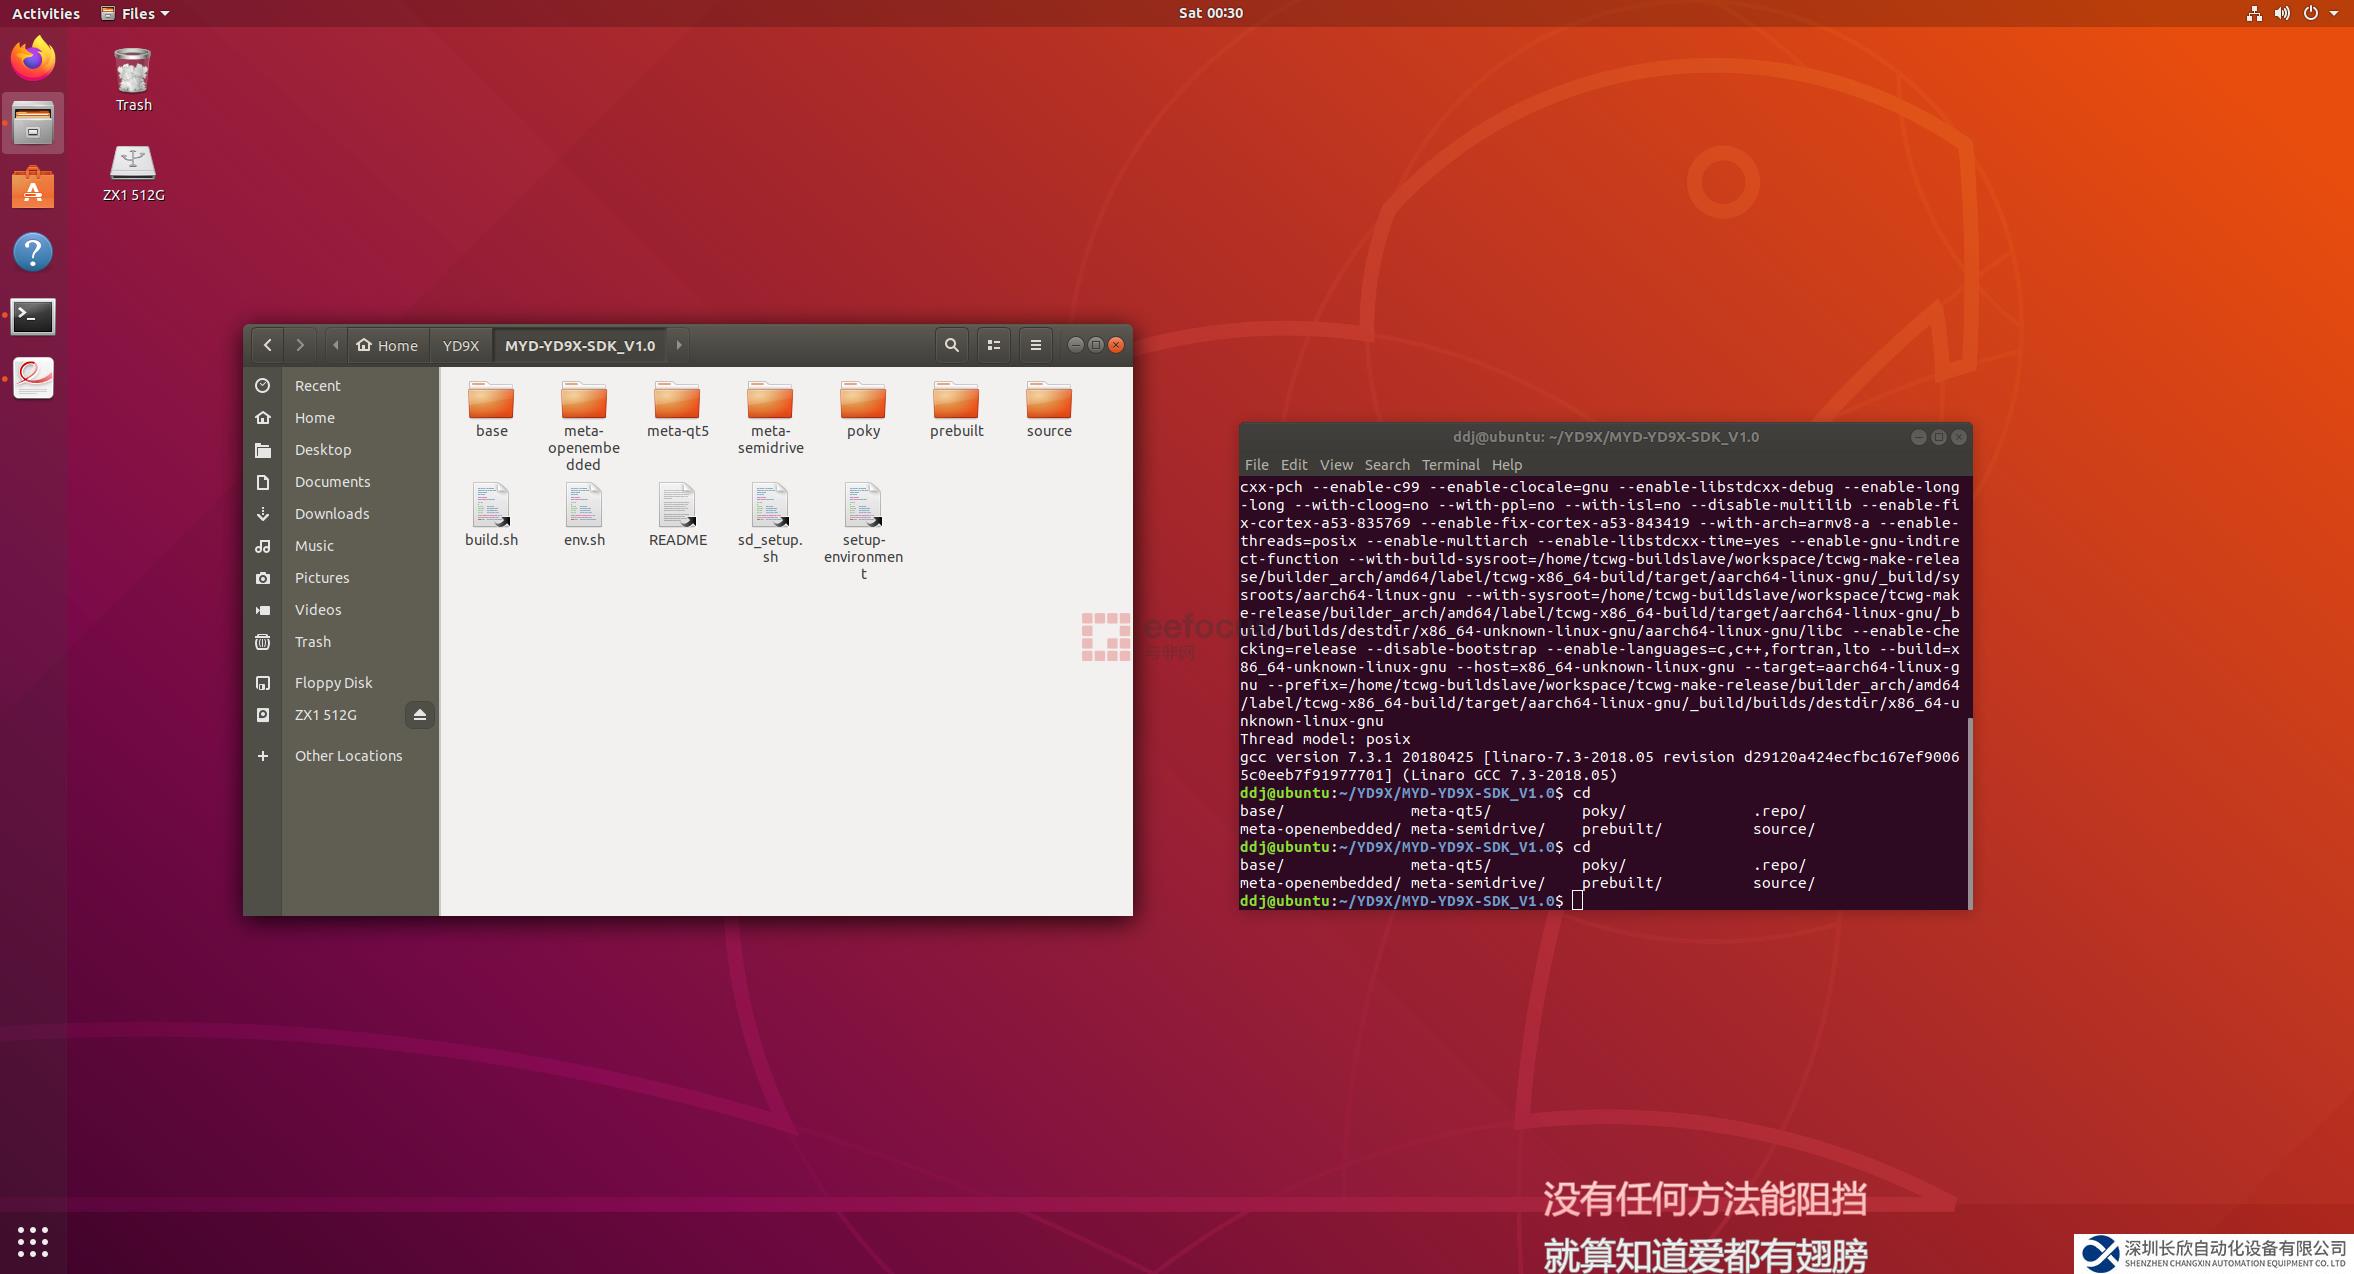2354x1274 pixels.
Task: Open the Terminal dock icon
Action: pos(33,317)
